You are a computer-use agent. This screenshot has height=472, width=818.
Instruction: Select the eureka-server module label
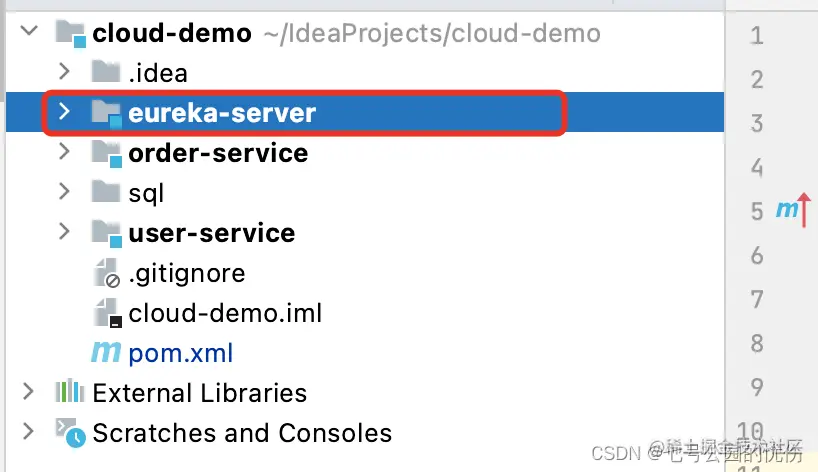point(222,113)
